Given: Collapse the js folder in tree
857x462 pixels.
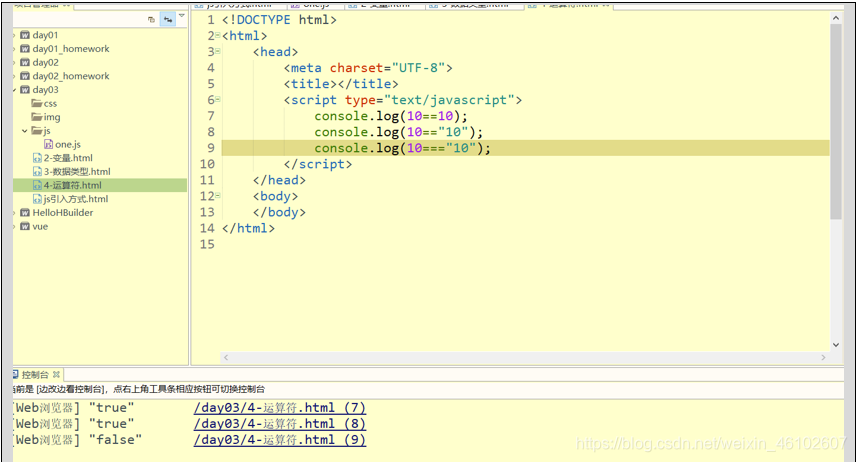Looking at the screenshot, I should click(x=25, y=131).
